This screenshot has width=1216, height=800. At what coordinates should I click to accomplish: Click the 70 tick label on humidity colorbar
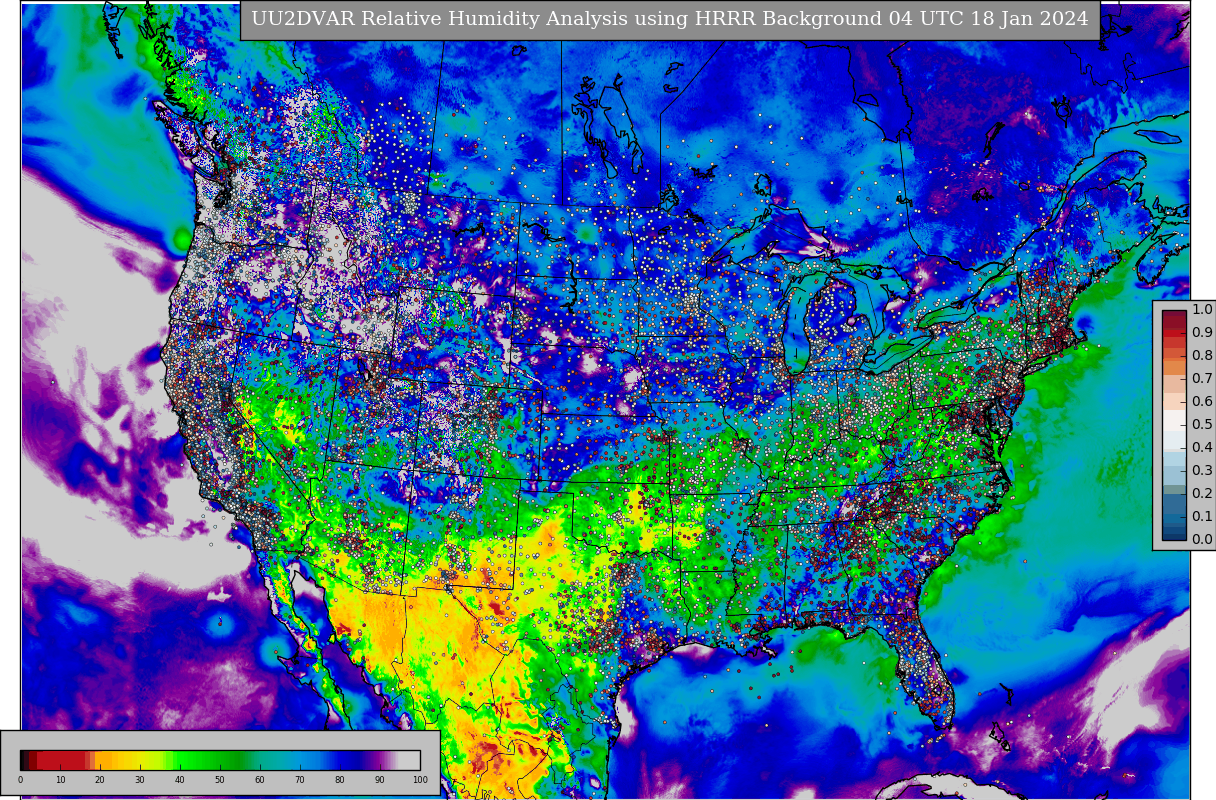pyautogui.click(x=300, y=780)
